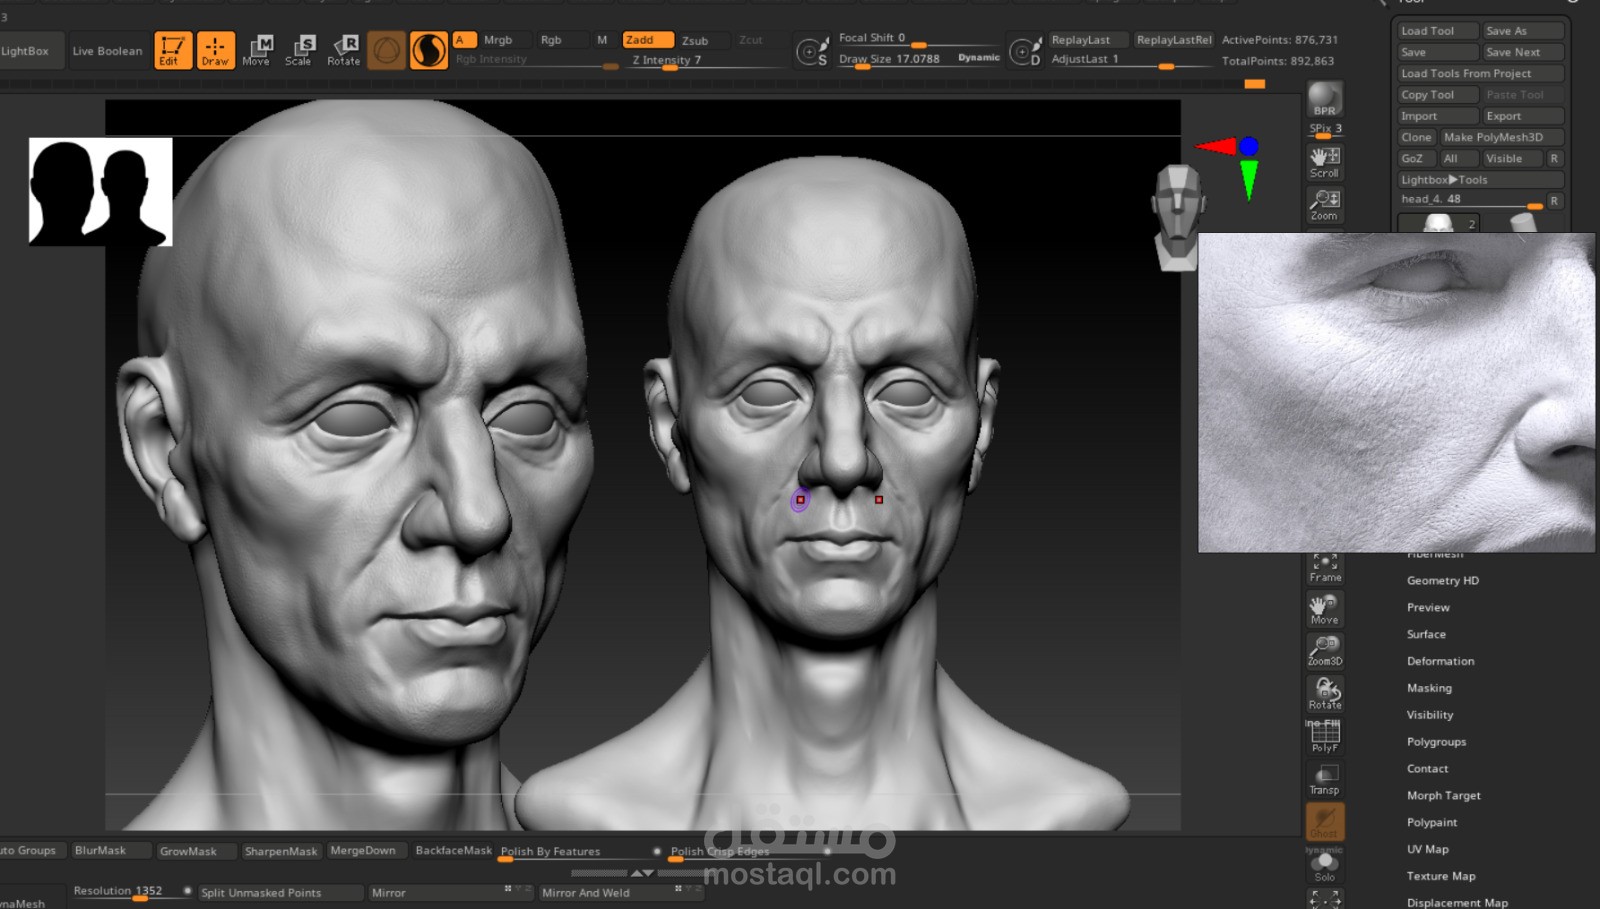Select the Scale transform icon
Image resolution: width=1600 pixels, height=909 pixels.
[298, 50]
